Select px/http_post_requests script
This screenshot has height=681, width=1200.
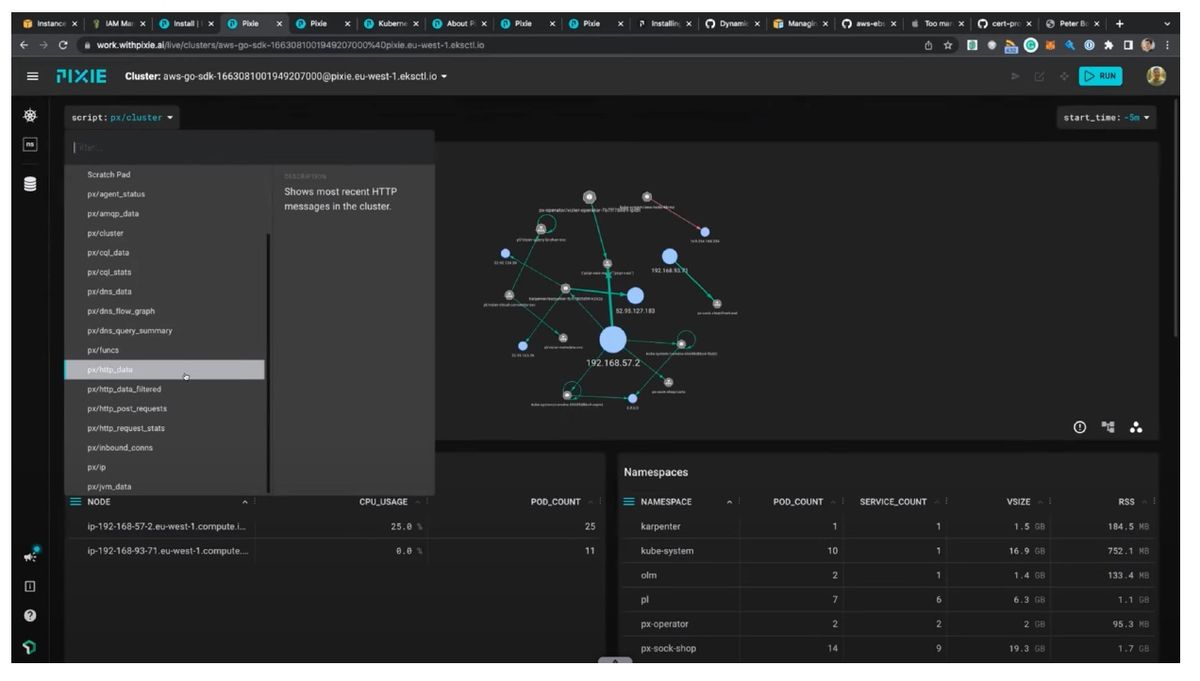(x=165, y=409)
